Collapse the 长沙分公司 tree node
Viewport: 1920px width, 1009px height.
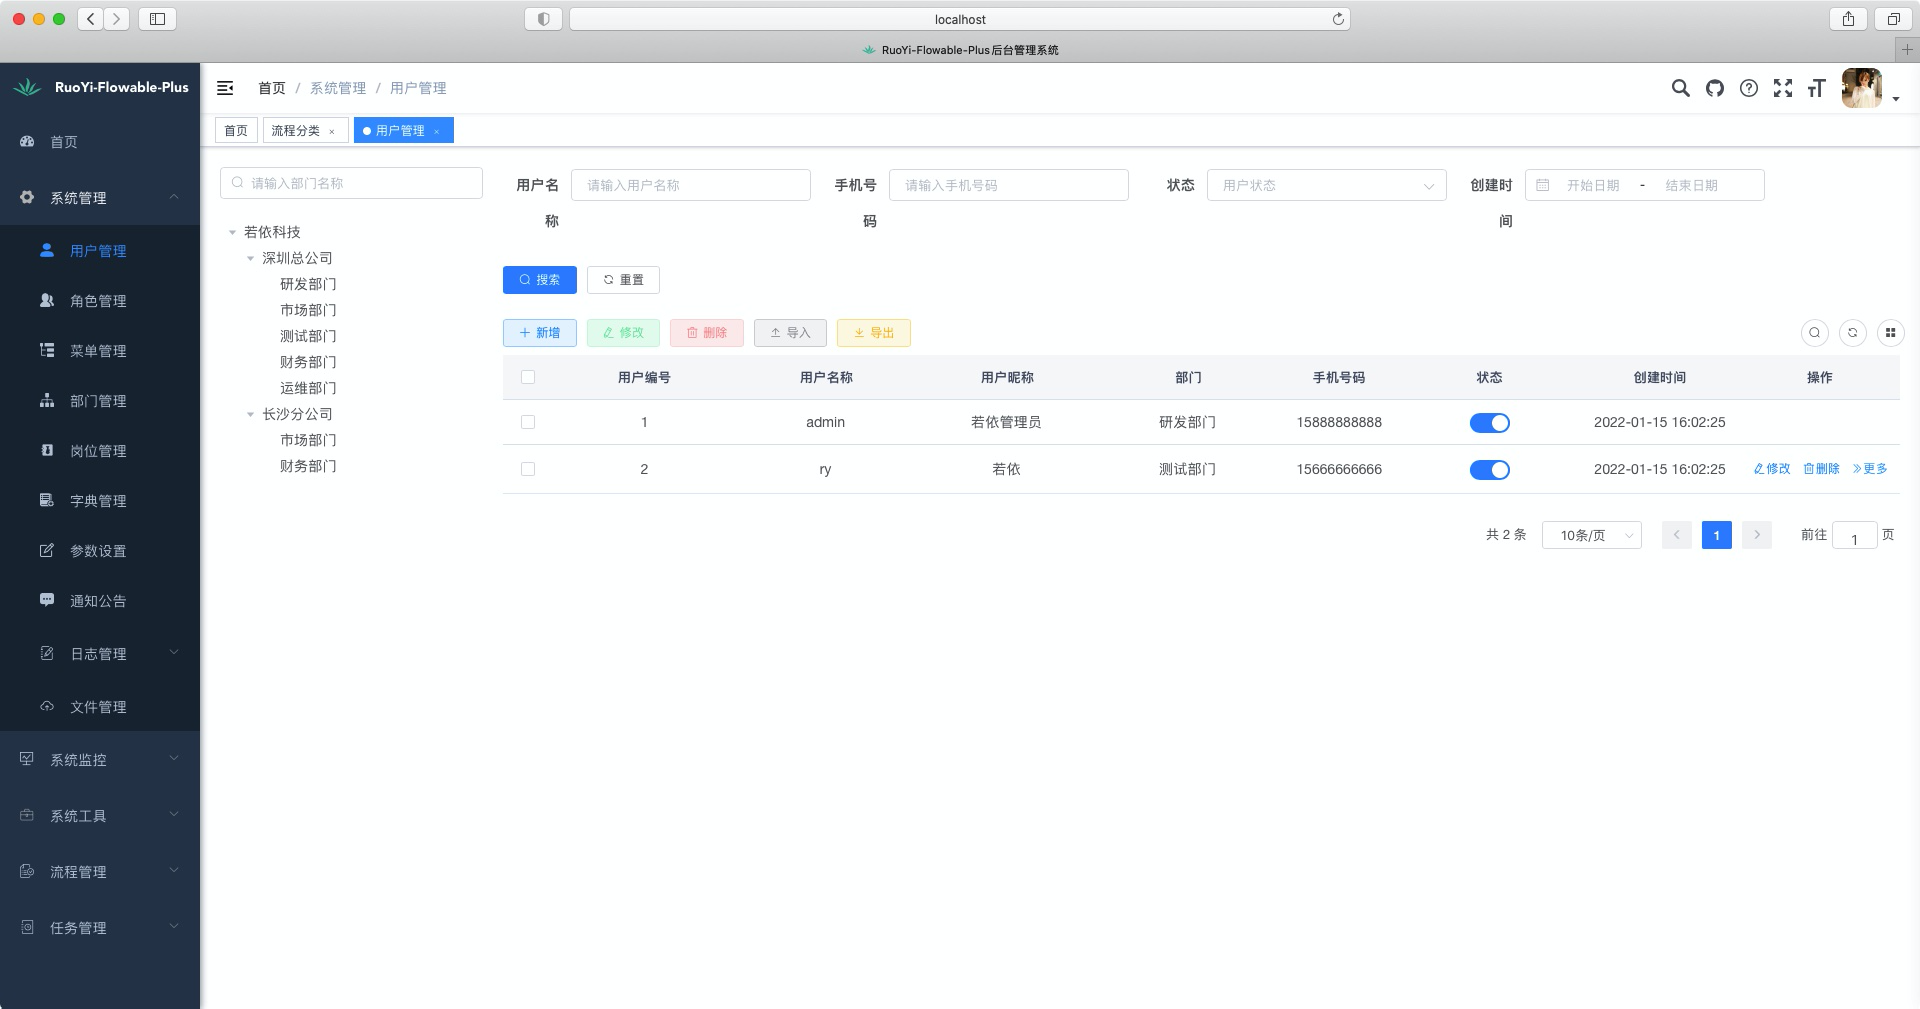pos(250,414)
